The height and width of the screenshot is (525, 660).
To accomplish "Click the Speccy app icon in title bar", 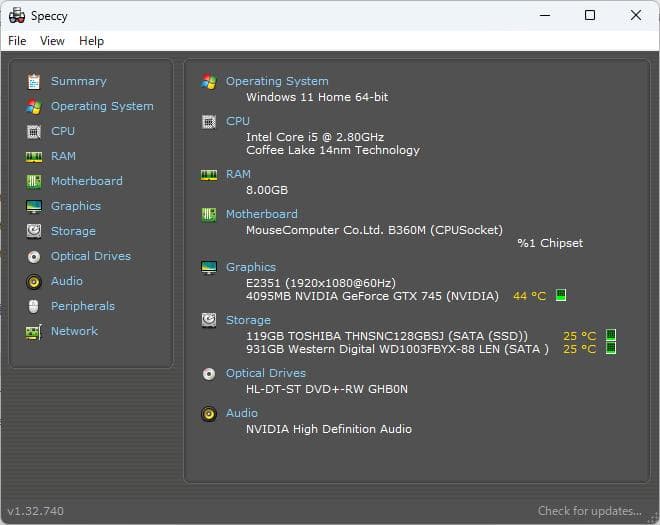I will (x=17, y=16).
